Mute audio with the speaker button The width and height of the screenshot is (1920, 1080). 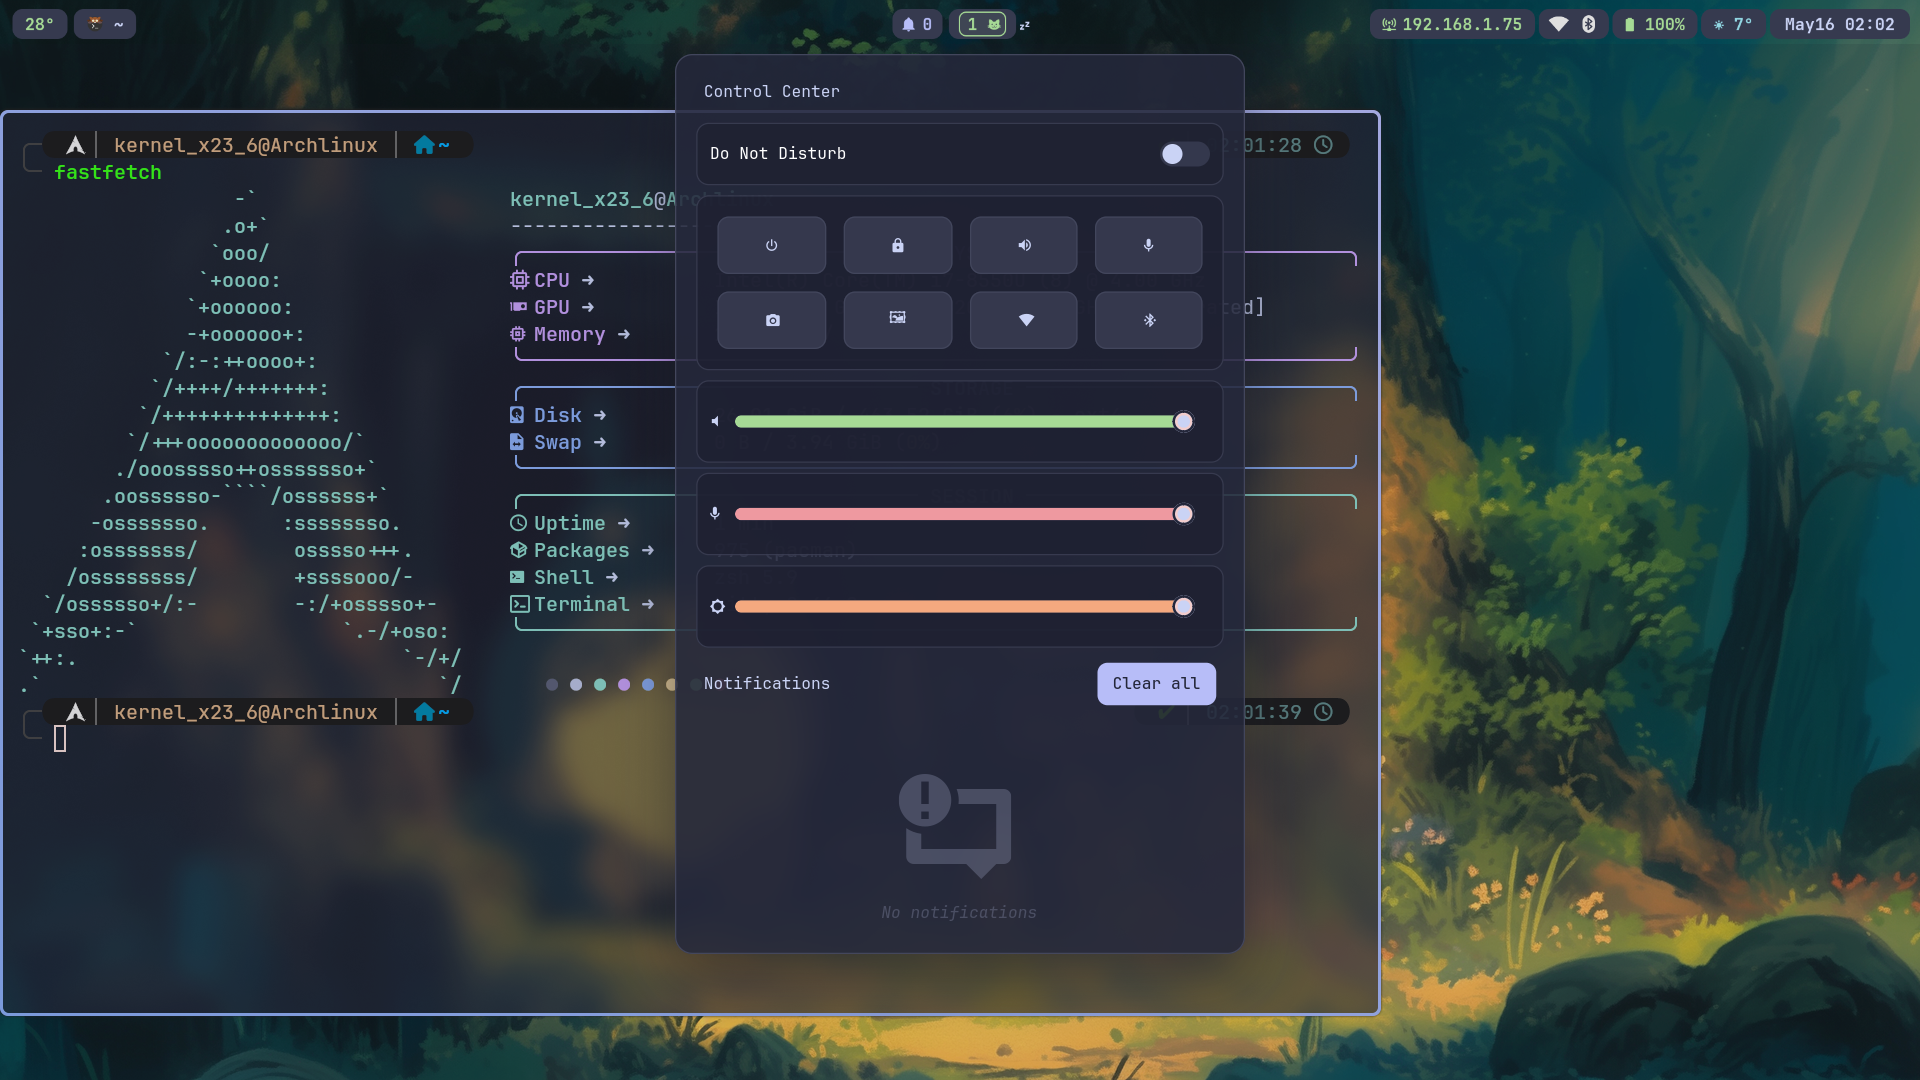pyautogui.click(x=1024, y=245)
